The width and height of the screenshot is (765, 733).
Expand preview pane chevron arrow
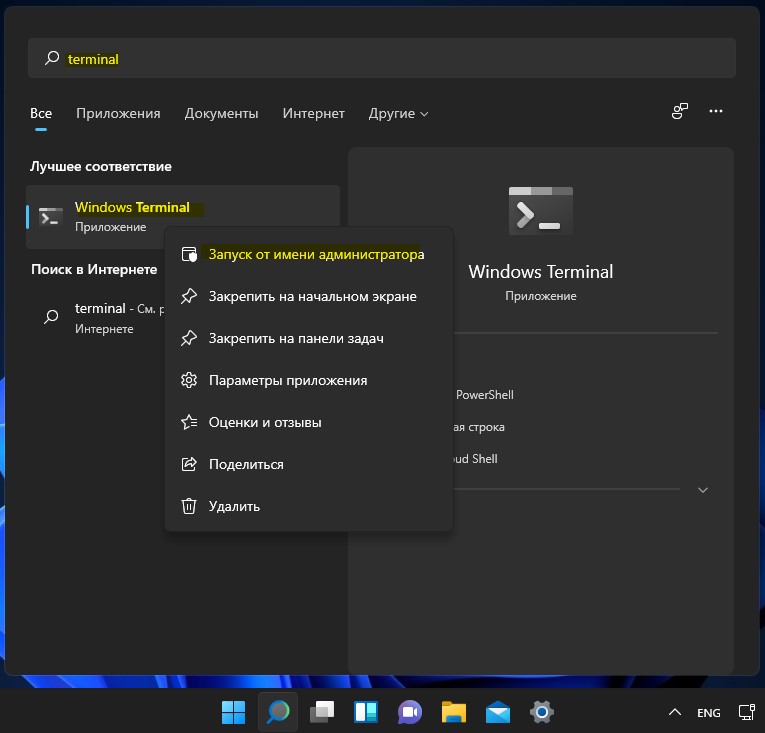[703, 490]
